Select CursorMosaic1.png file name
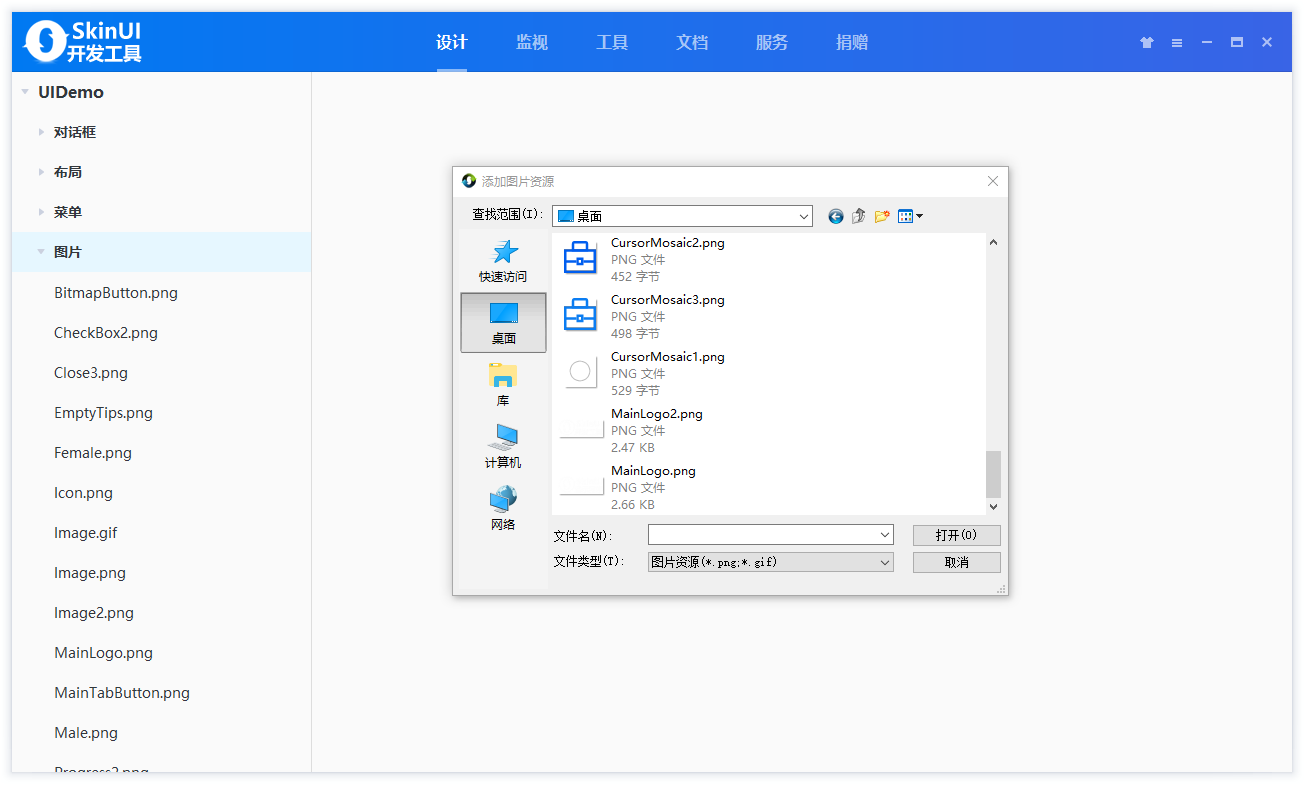The height and width of the screenshot is (785, 1305). point(668,357)
